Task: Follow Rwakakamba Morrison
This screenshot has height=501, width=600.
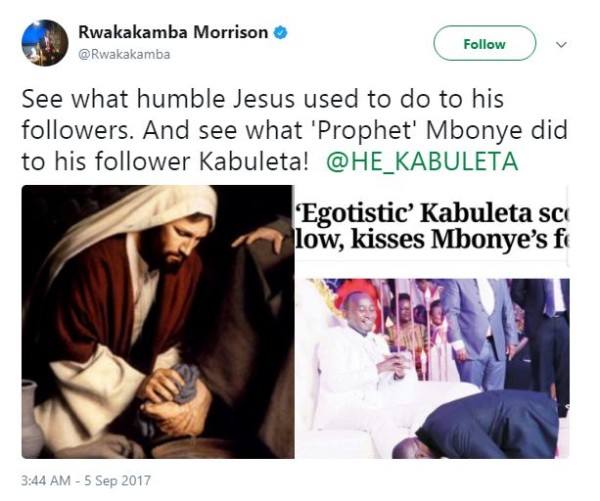Action: point(484,44)
